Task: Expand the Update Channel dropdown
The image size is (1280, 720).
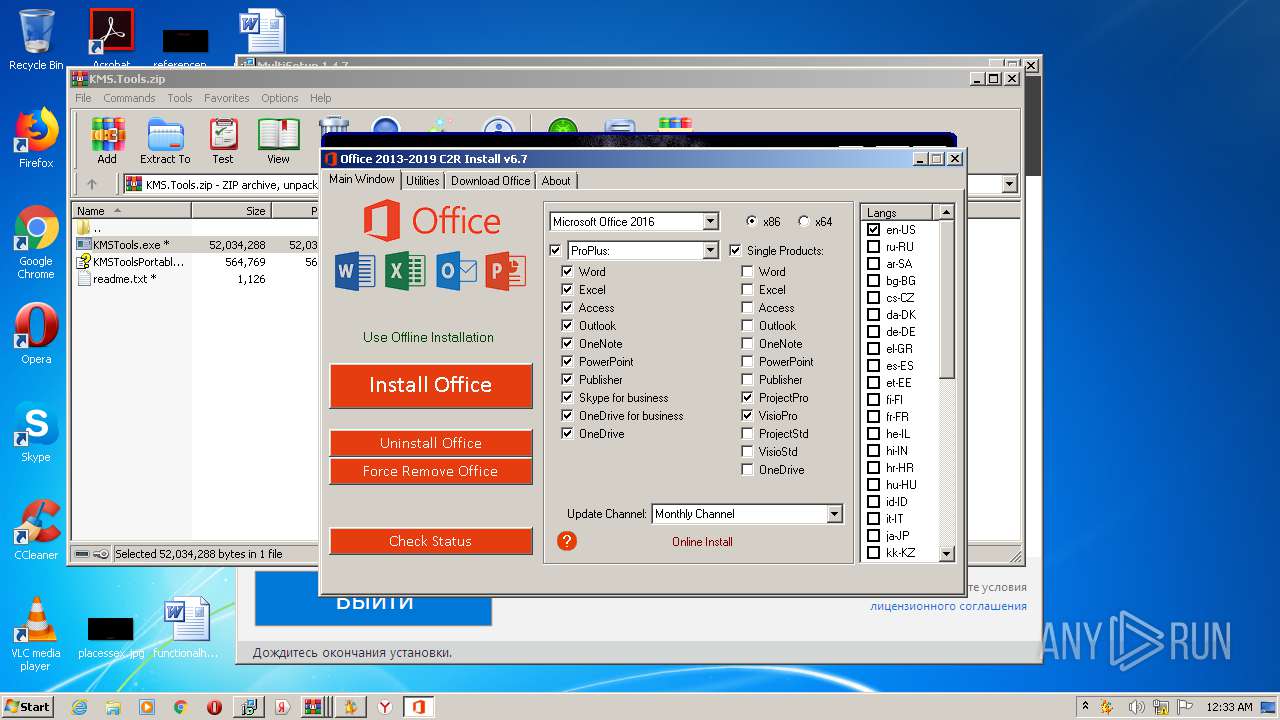Action: coord(835,514)
